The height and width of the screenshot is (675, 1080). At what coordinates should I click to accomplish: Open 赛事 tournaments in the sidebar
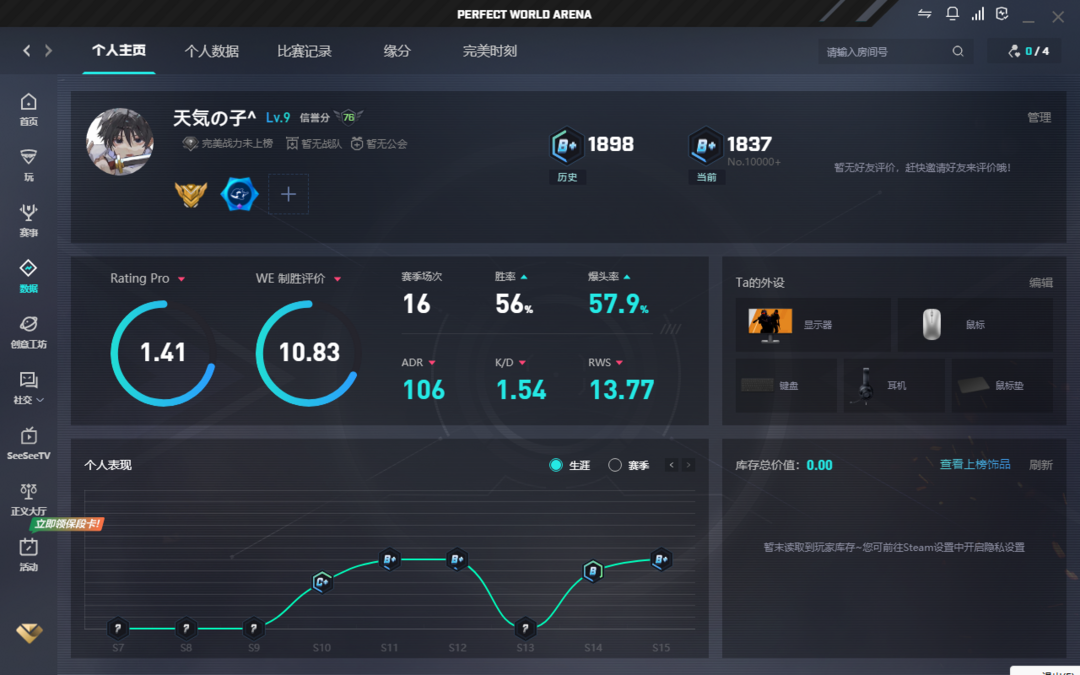point(28,220)
